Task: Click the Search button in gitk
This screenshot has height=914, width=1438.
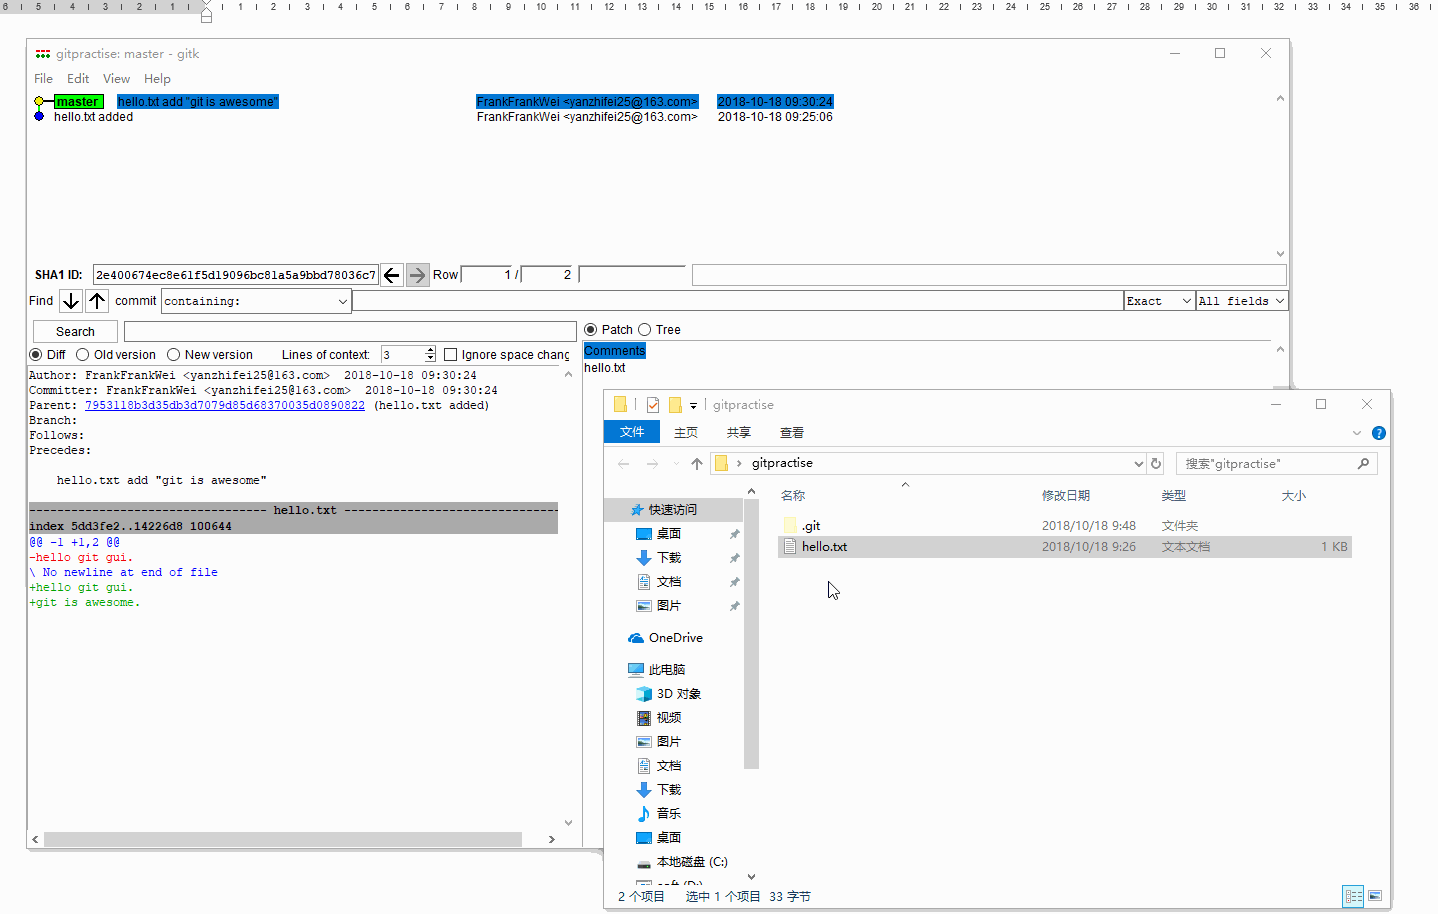Action: pyautogui.click(x=74, y=331)
